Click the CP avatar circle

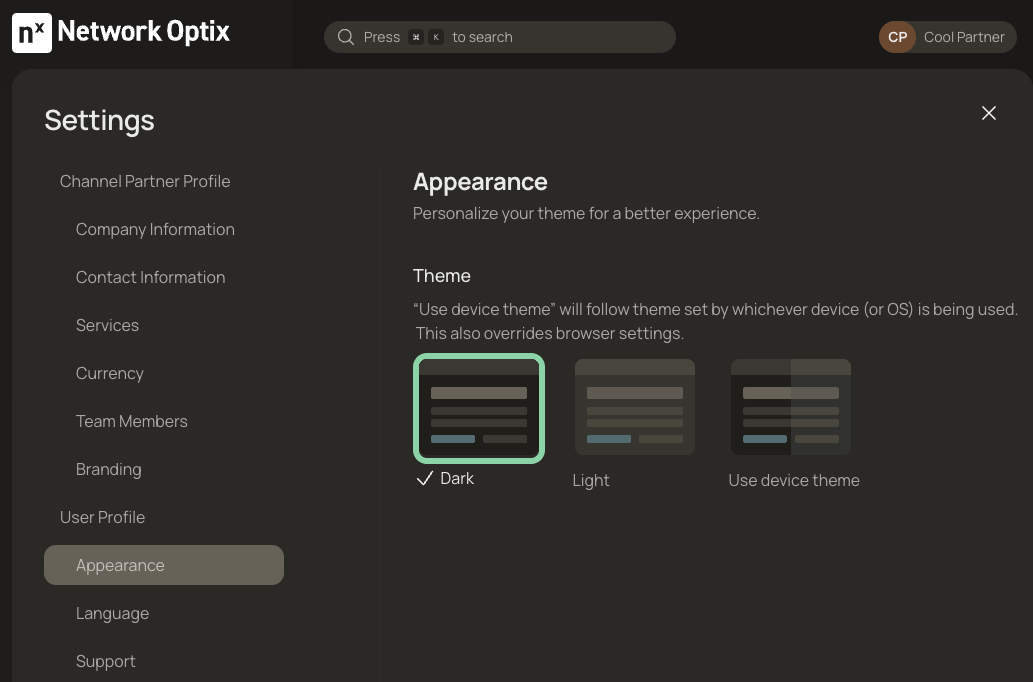click(897, 37)
